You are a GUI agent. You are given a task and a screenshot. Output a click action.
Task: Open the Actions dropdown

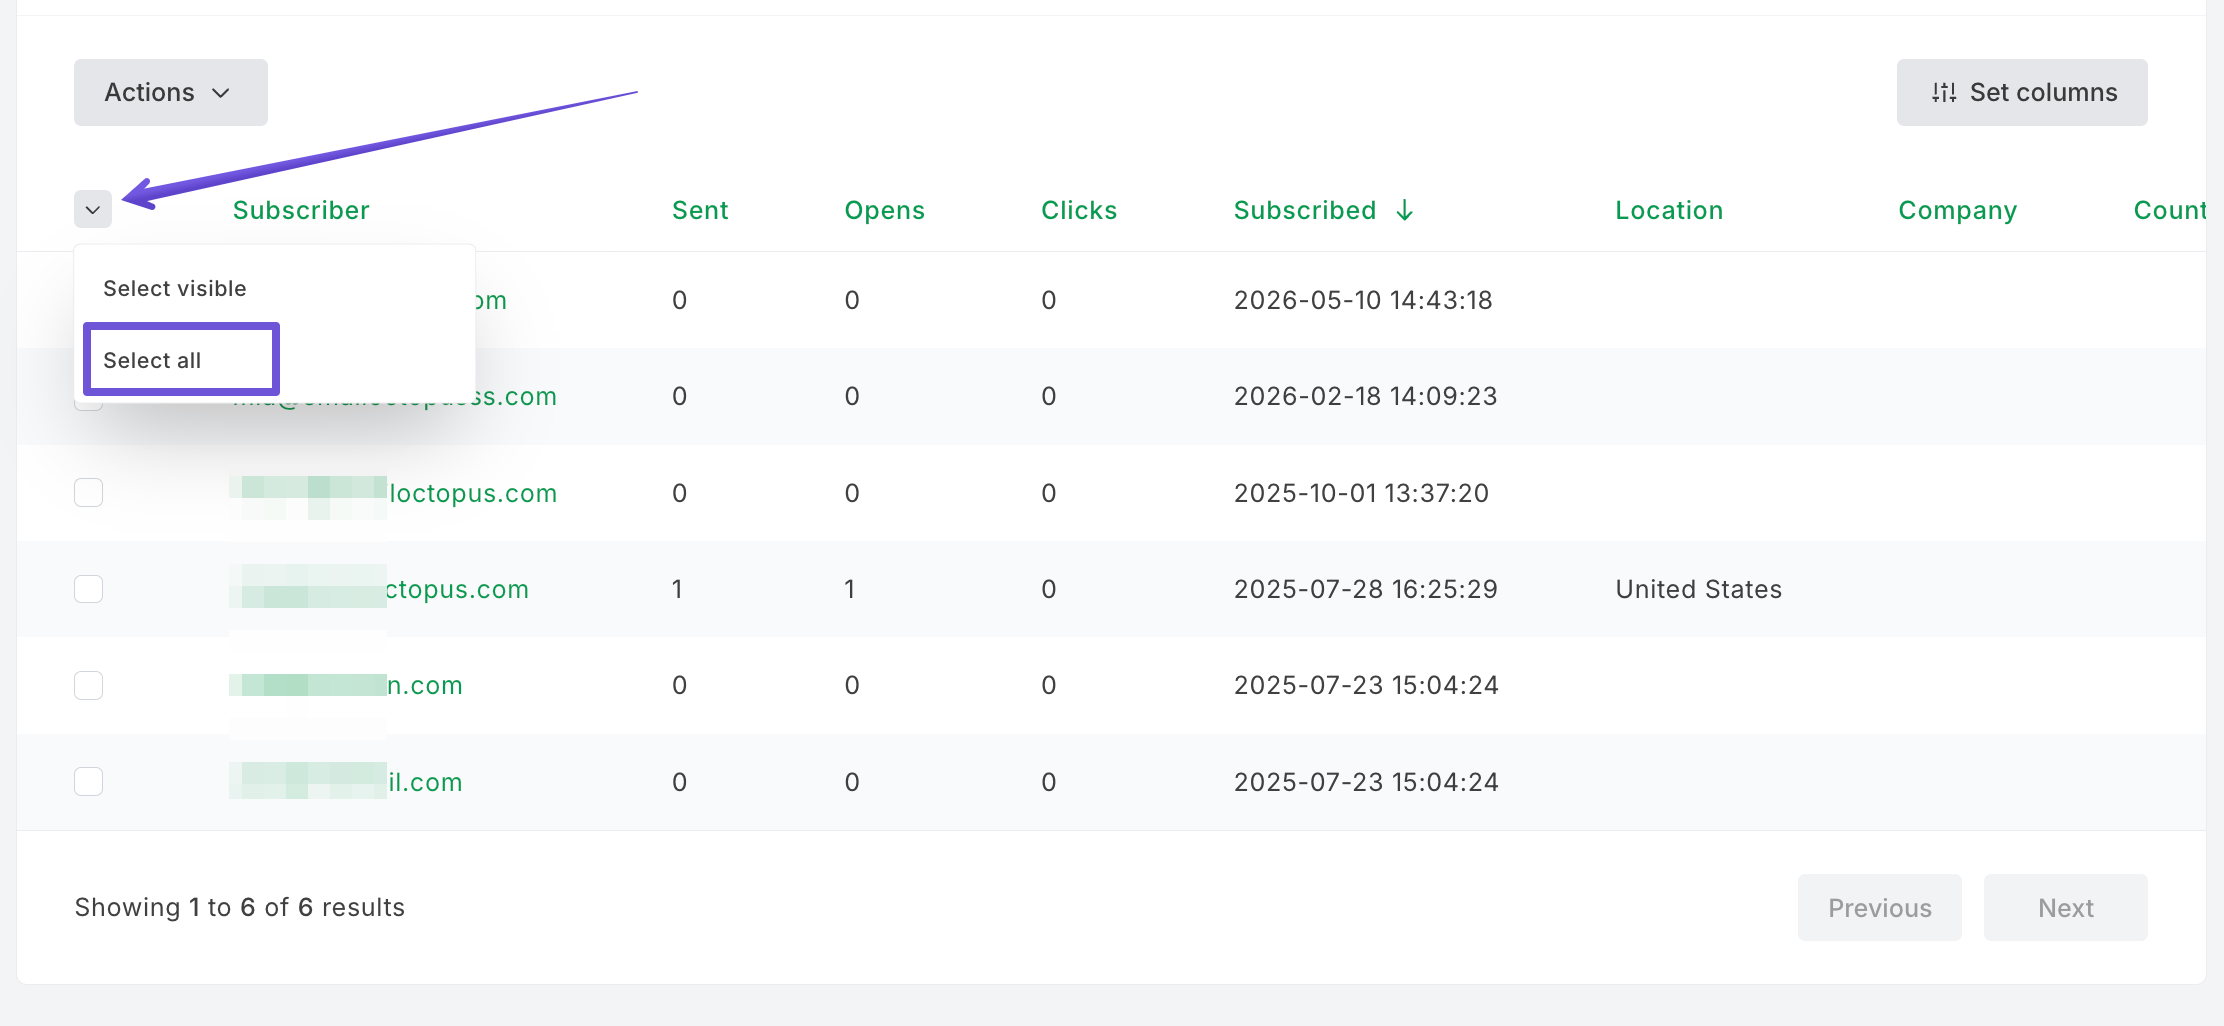[170, 92]
